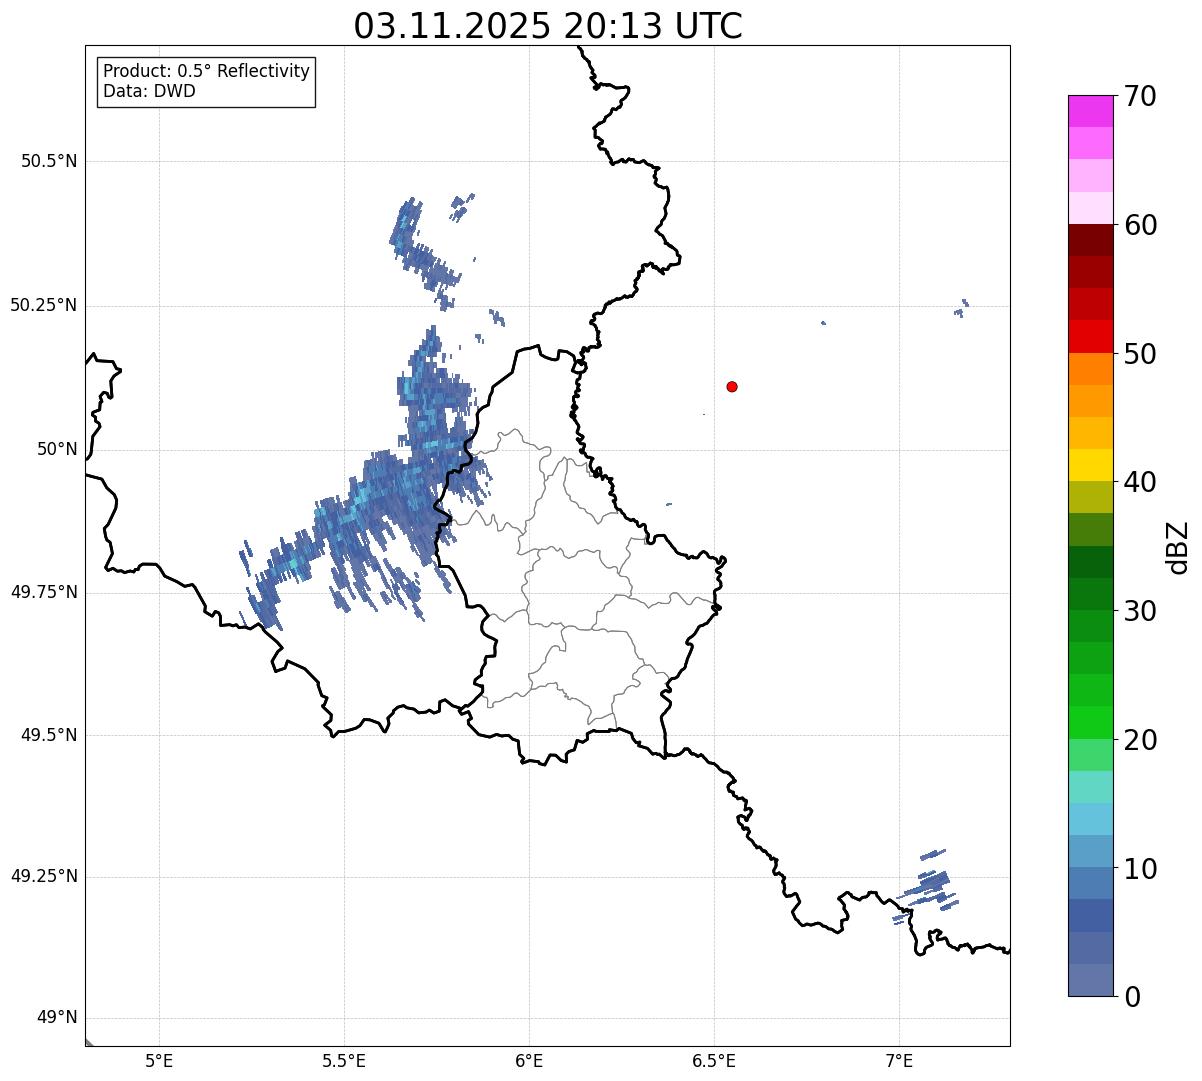Click the 5.5°E longitude label
The height and width of the screenshot is (1081, 1202).
344,1060
